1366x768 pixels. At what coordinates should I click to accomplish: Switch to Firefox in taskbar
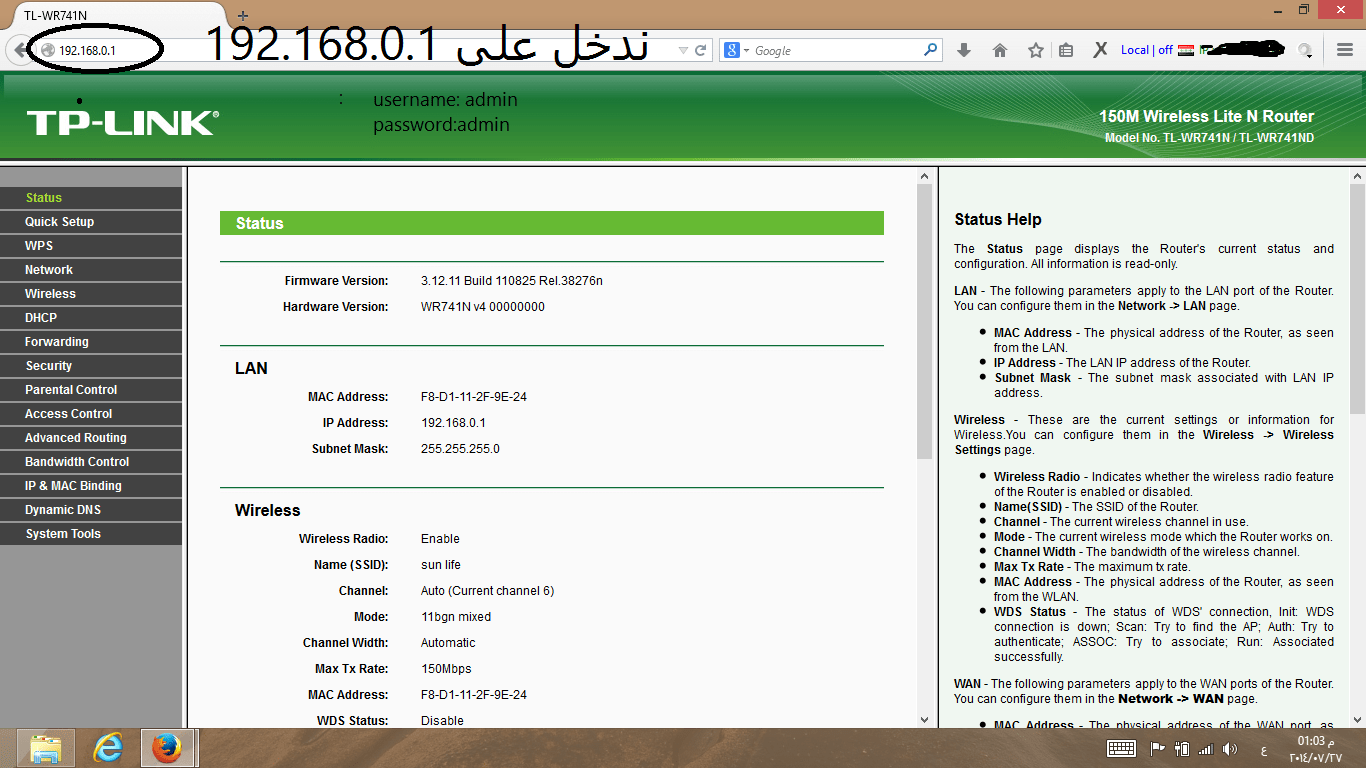click(168, 748)
